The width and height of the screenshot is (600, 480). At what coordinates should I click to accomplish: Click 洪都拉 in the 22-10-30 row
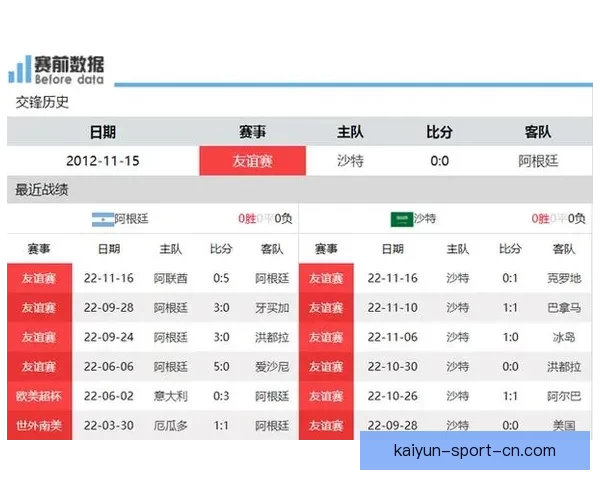pyautogui.click(x=564, y=367)
